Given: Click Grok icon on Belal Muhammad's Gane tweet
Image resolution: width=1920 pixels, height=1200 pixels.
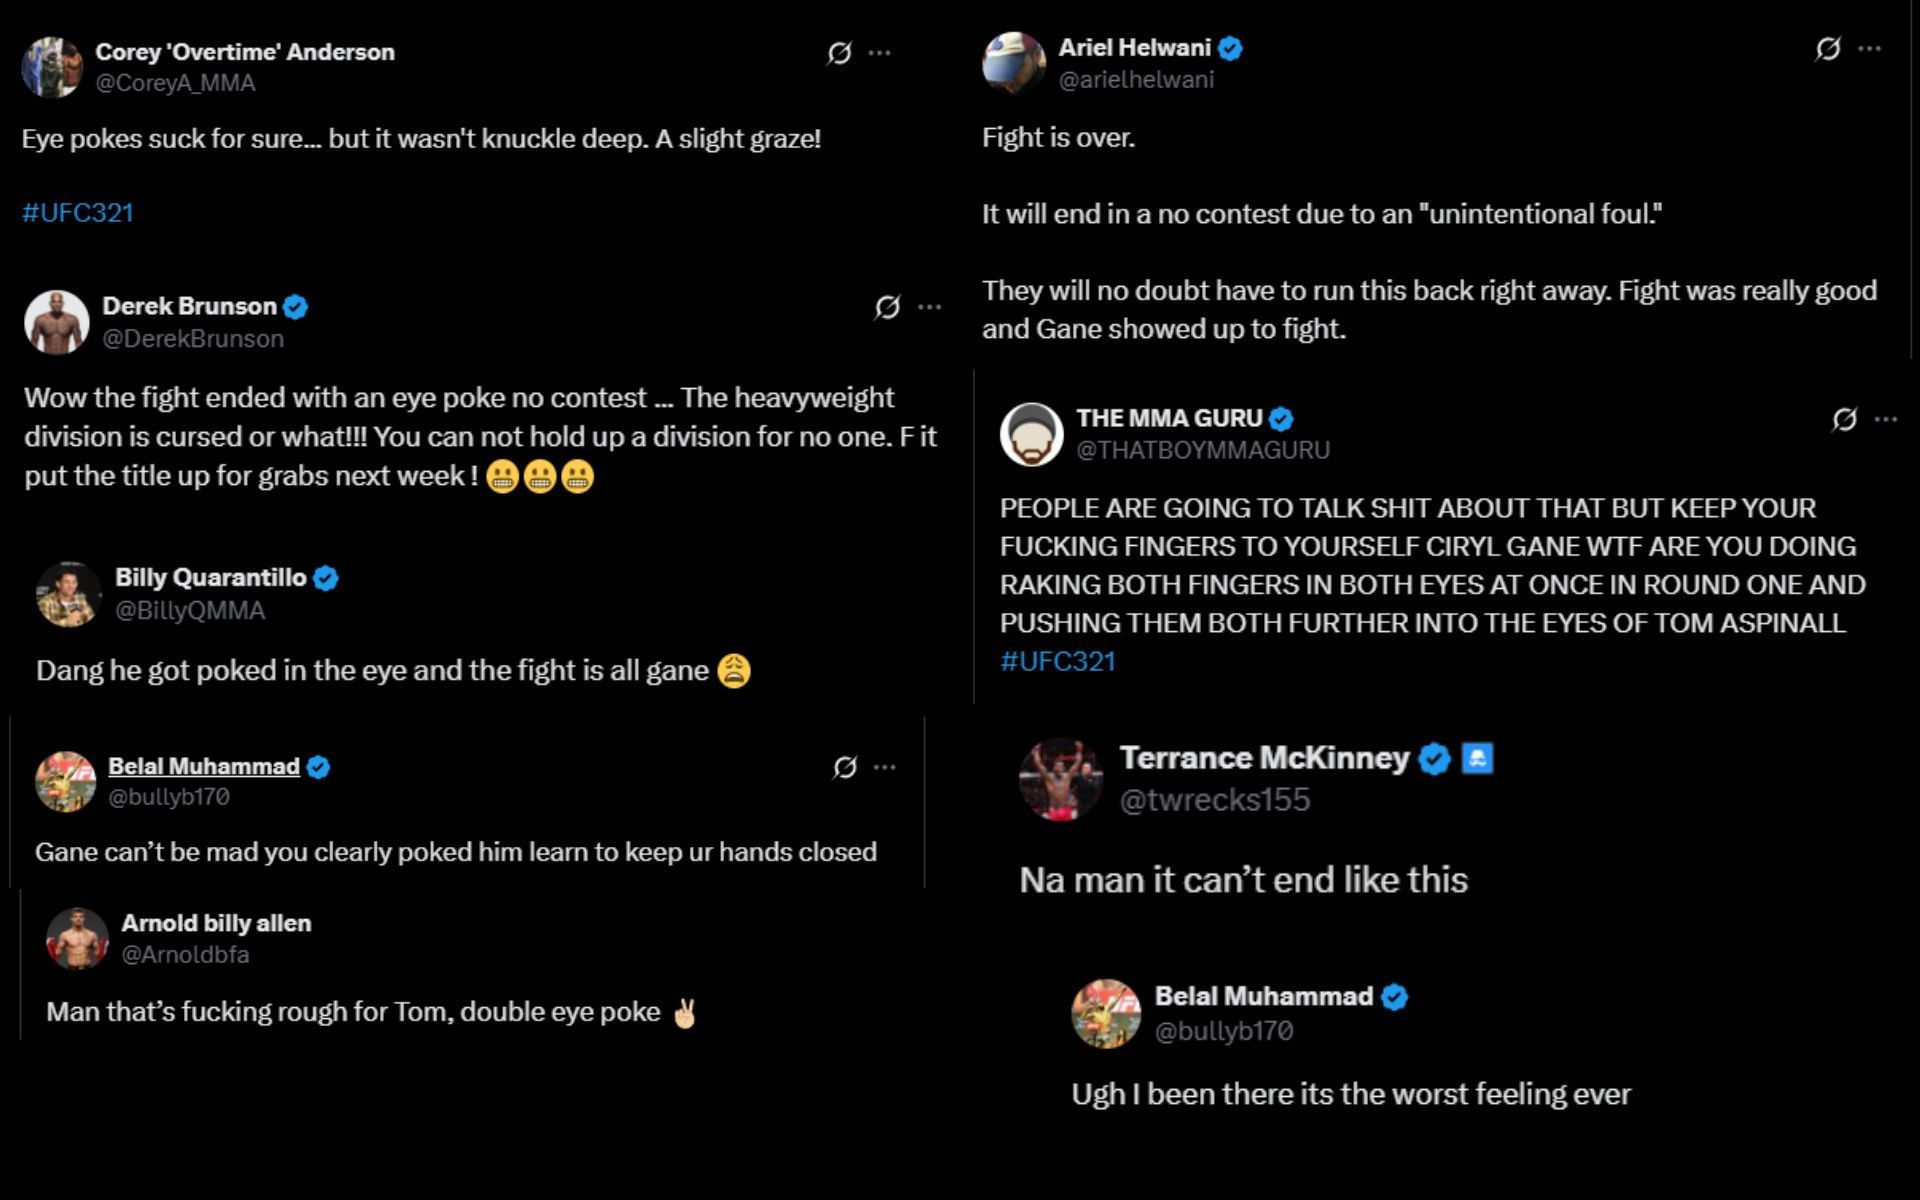Looking at the screenshot, I should pos(844,767).
